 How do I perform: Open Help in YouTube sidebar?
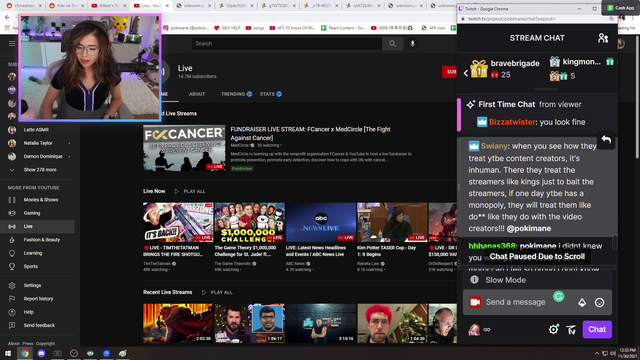coord(38,312)
